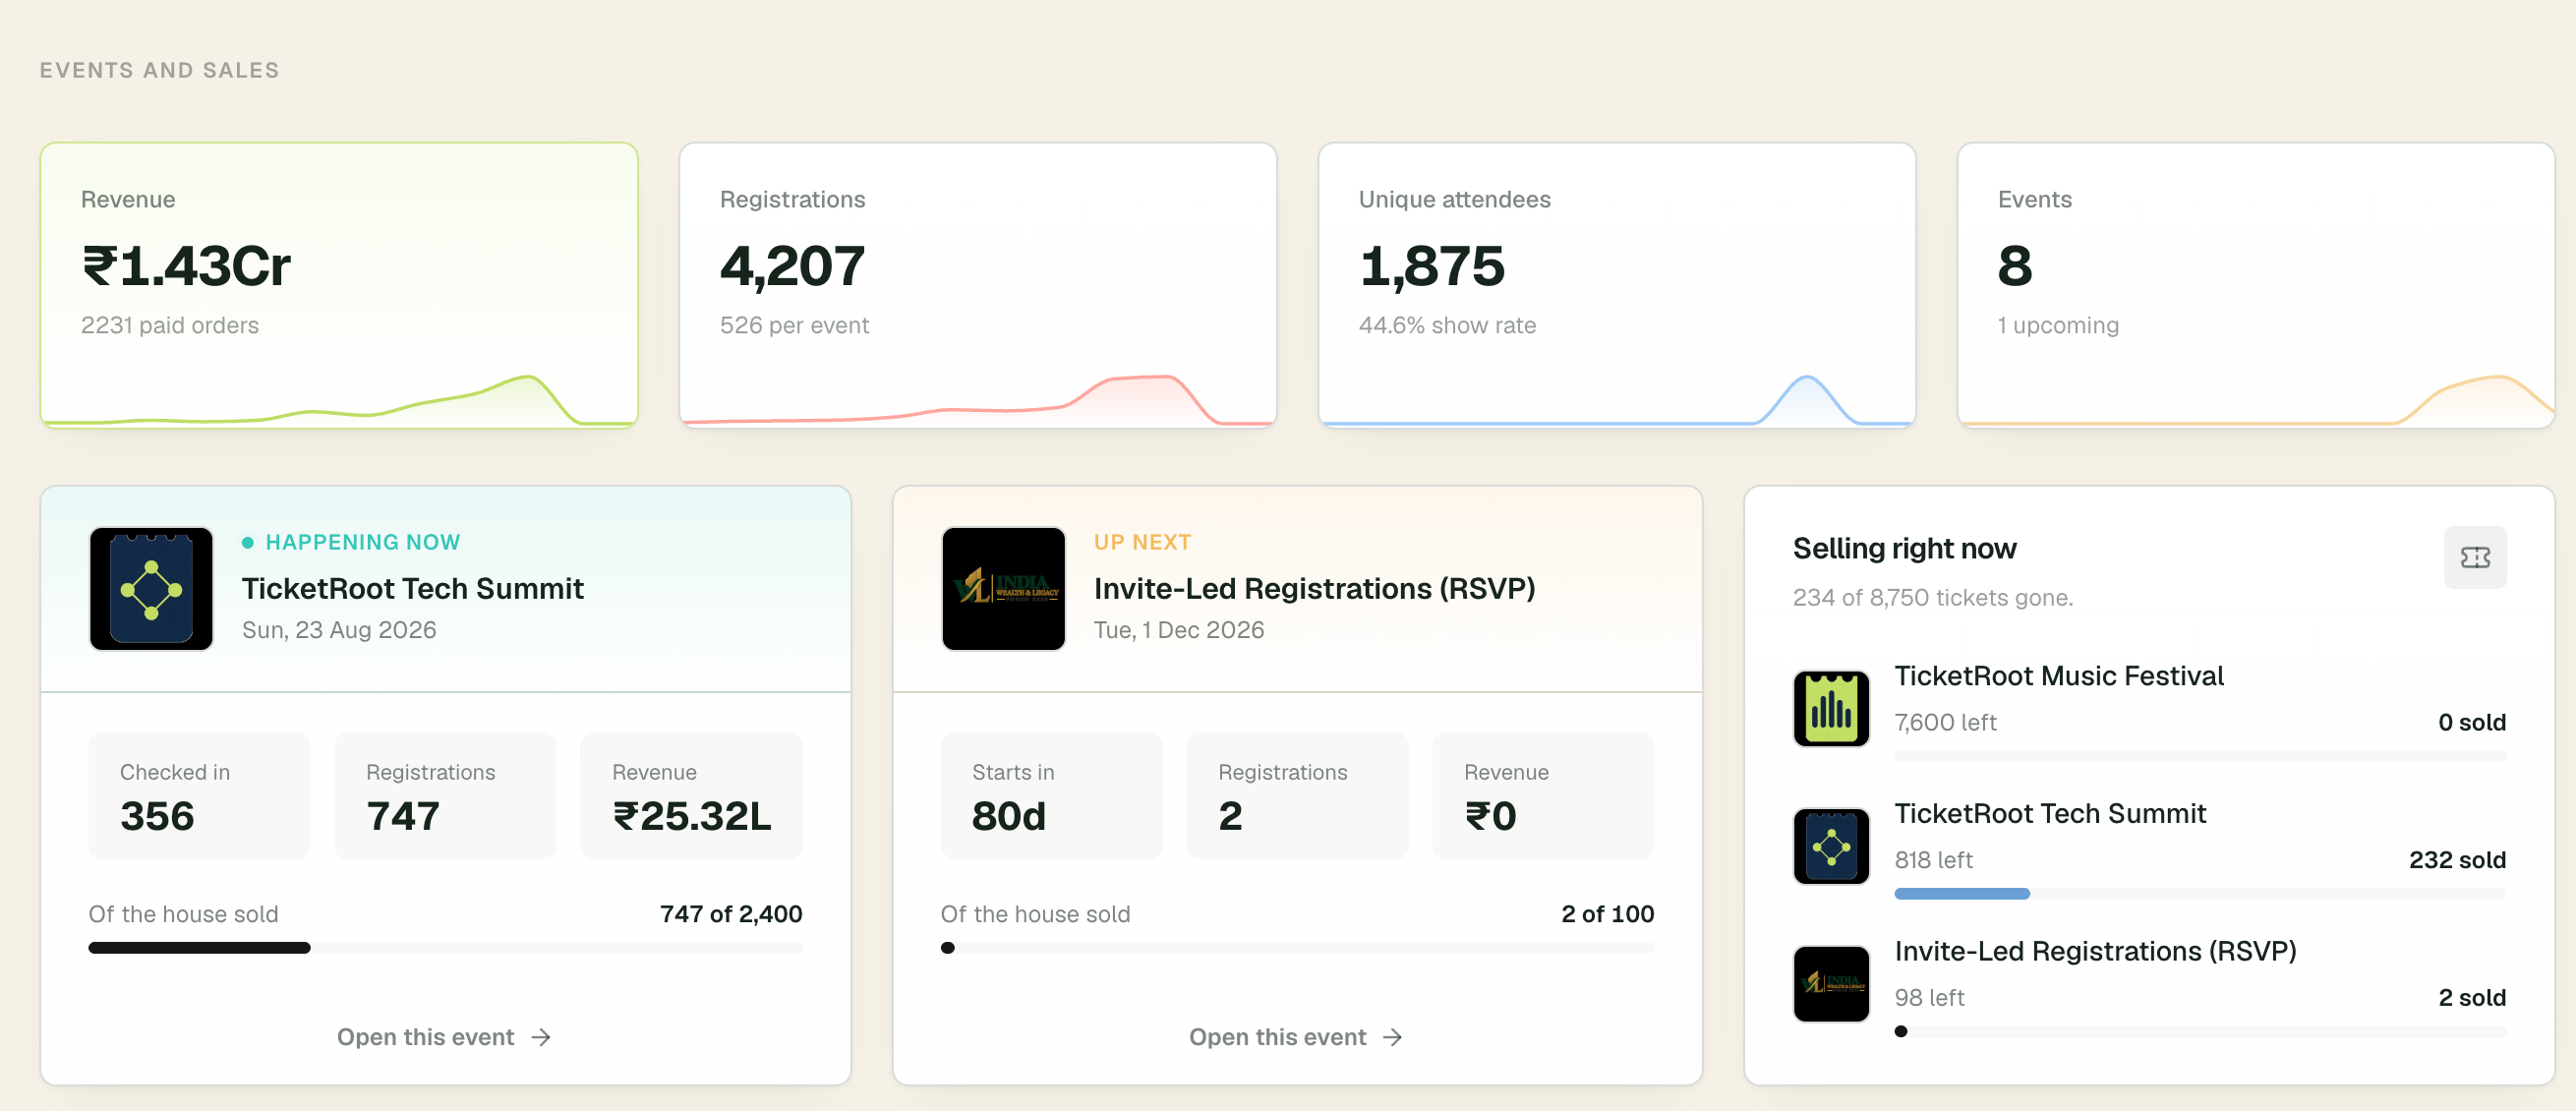2576x1111 pixels.
Task: Click the arrow beside Open this event for RSVP
Action: pos(1392,1037)
